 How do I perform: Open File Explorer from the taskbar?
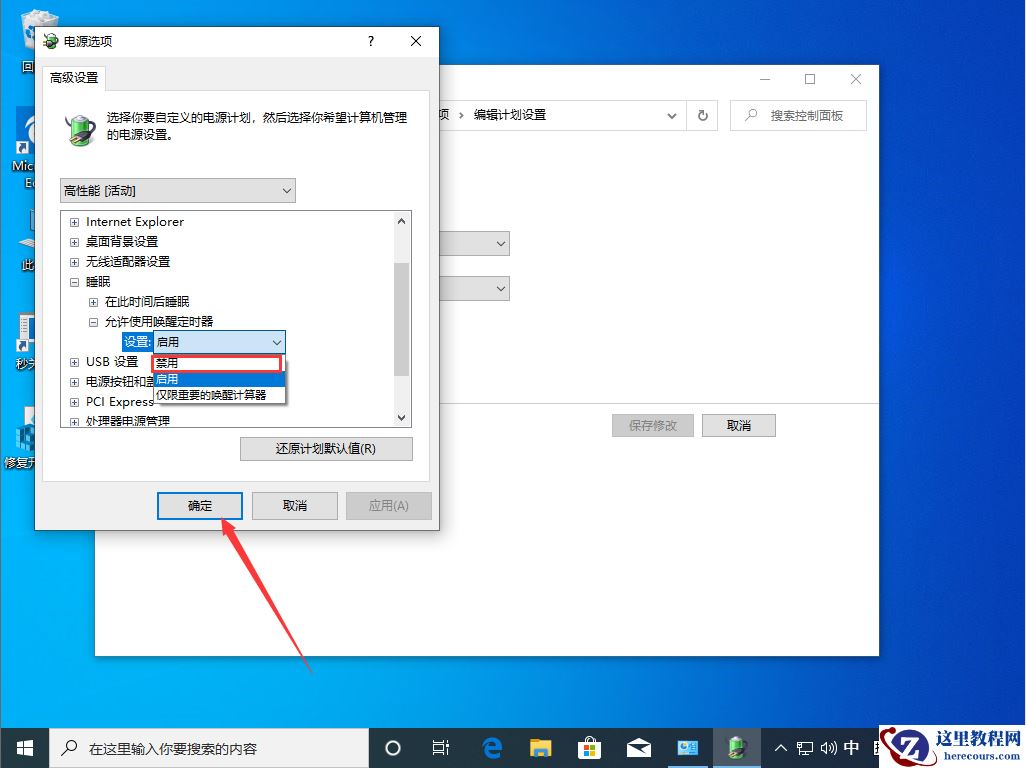540,747
